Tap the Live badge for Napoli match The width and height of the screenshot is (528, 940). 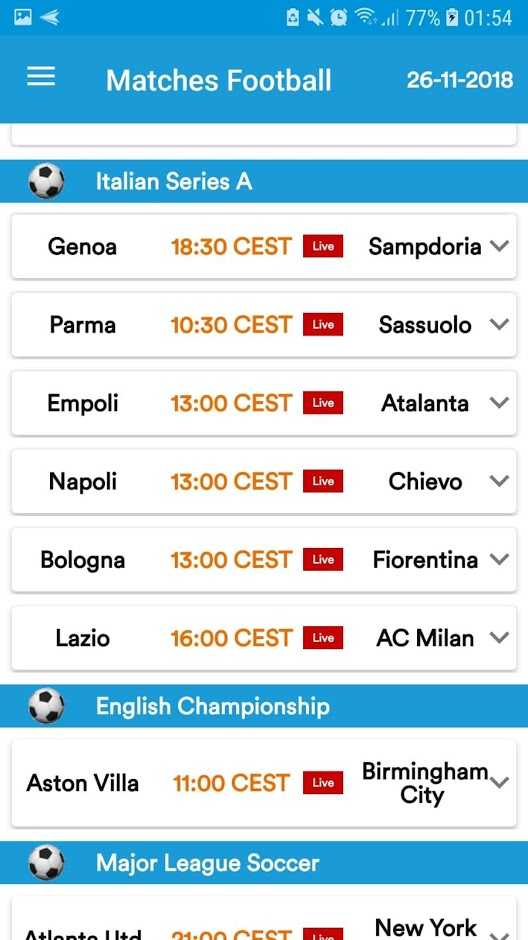[x=323, y=481]
